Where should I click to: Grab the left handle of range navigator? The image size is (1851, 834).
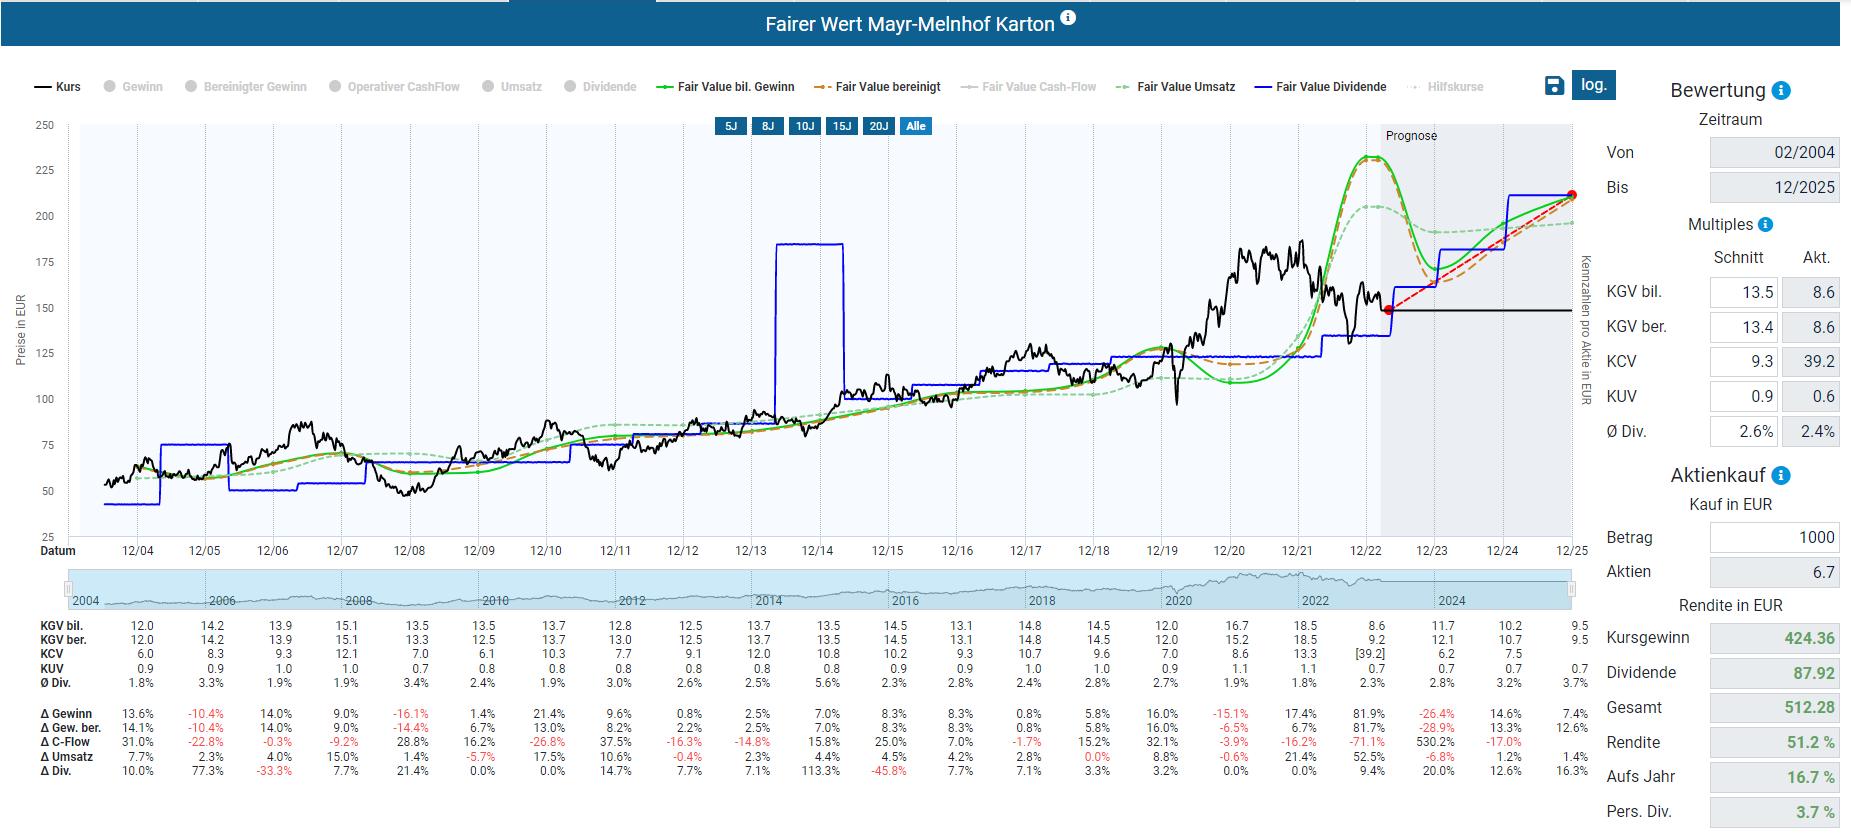(x=68, y=589)
